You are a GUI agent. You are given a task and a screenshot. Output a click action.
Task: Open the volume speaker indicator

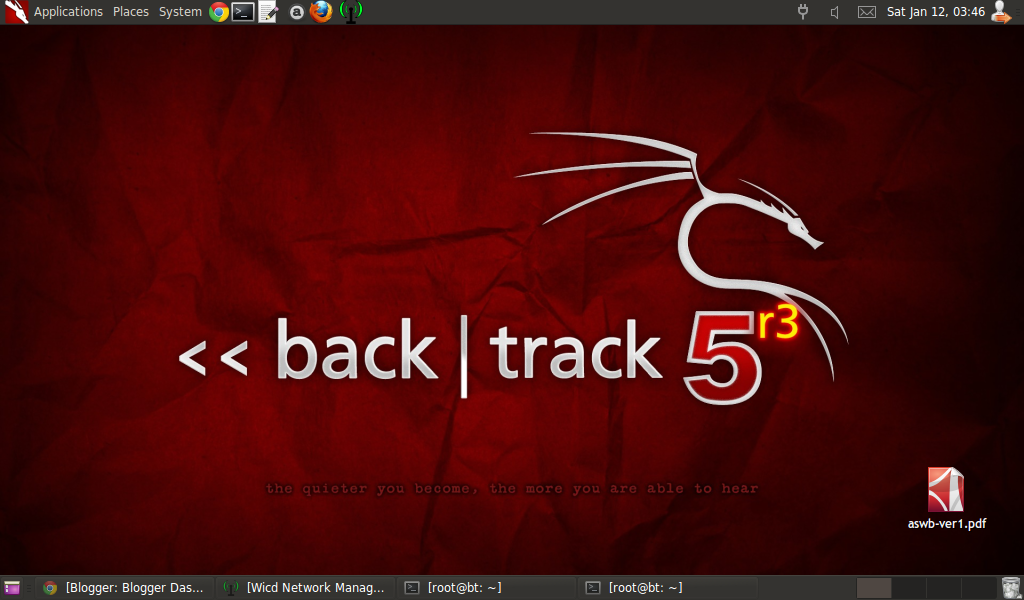click(835, 12)
